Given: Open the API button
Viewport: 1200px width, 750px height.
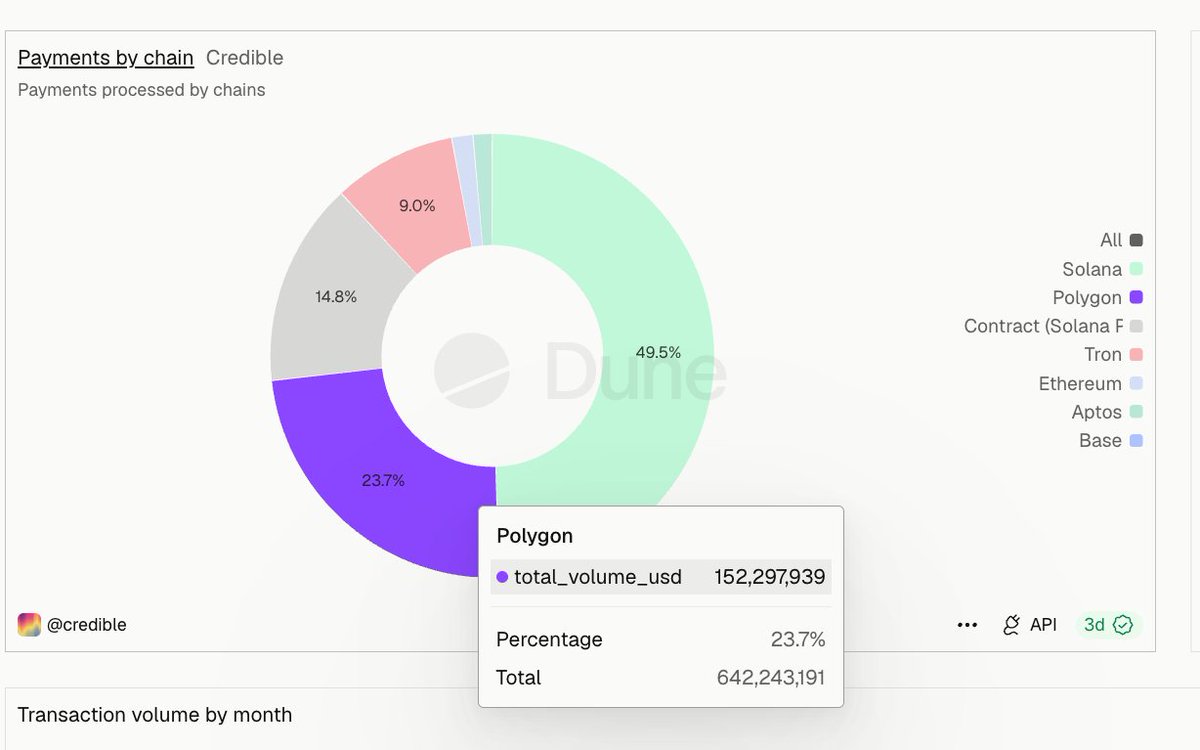Looking at the screenshot, I should [x=1030, y=625].
